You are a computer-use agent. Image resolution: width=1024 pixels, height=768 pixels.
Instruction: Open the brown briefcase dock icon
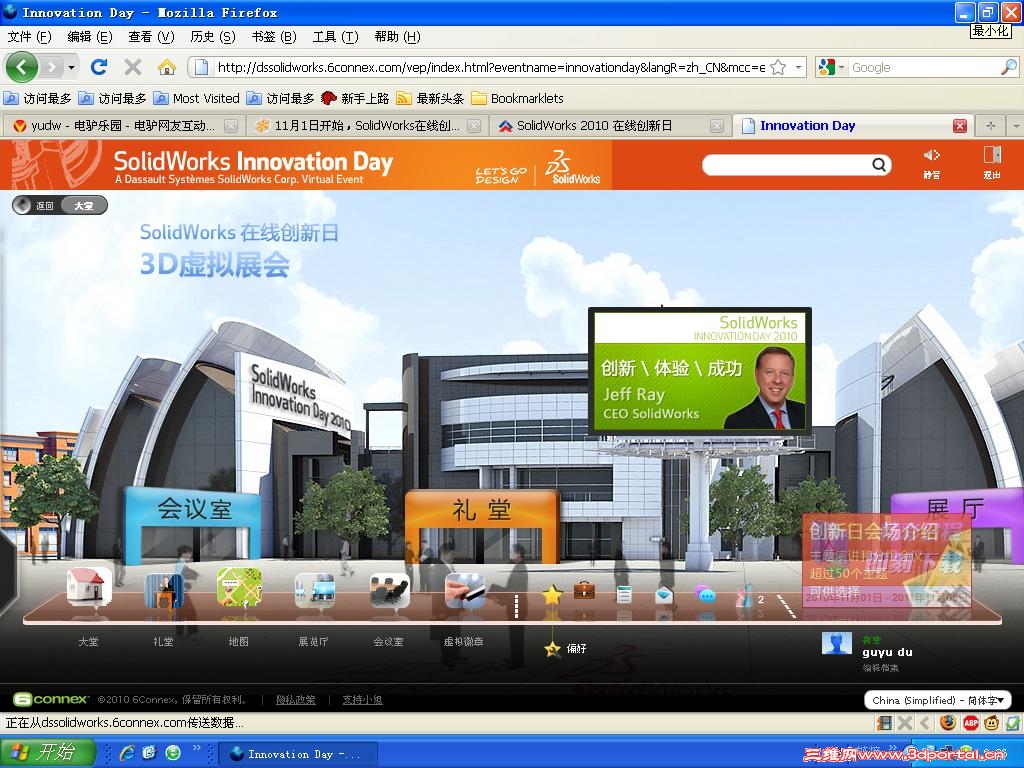584,590
